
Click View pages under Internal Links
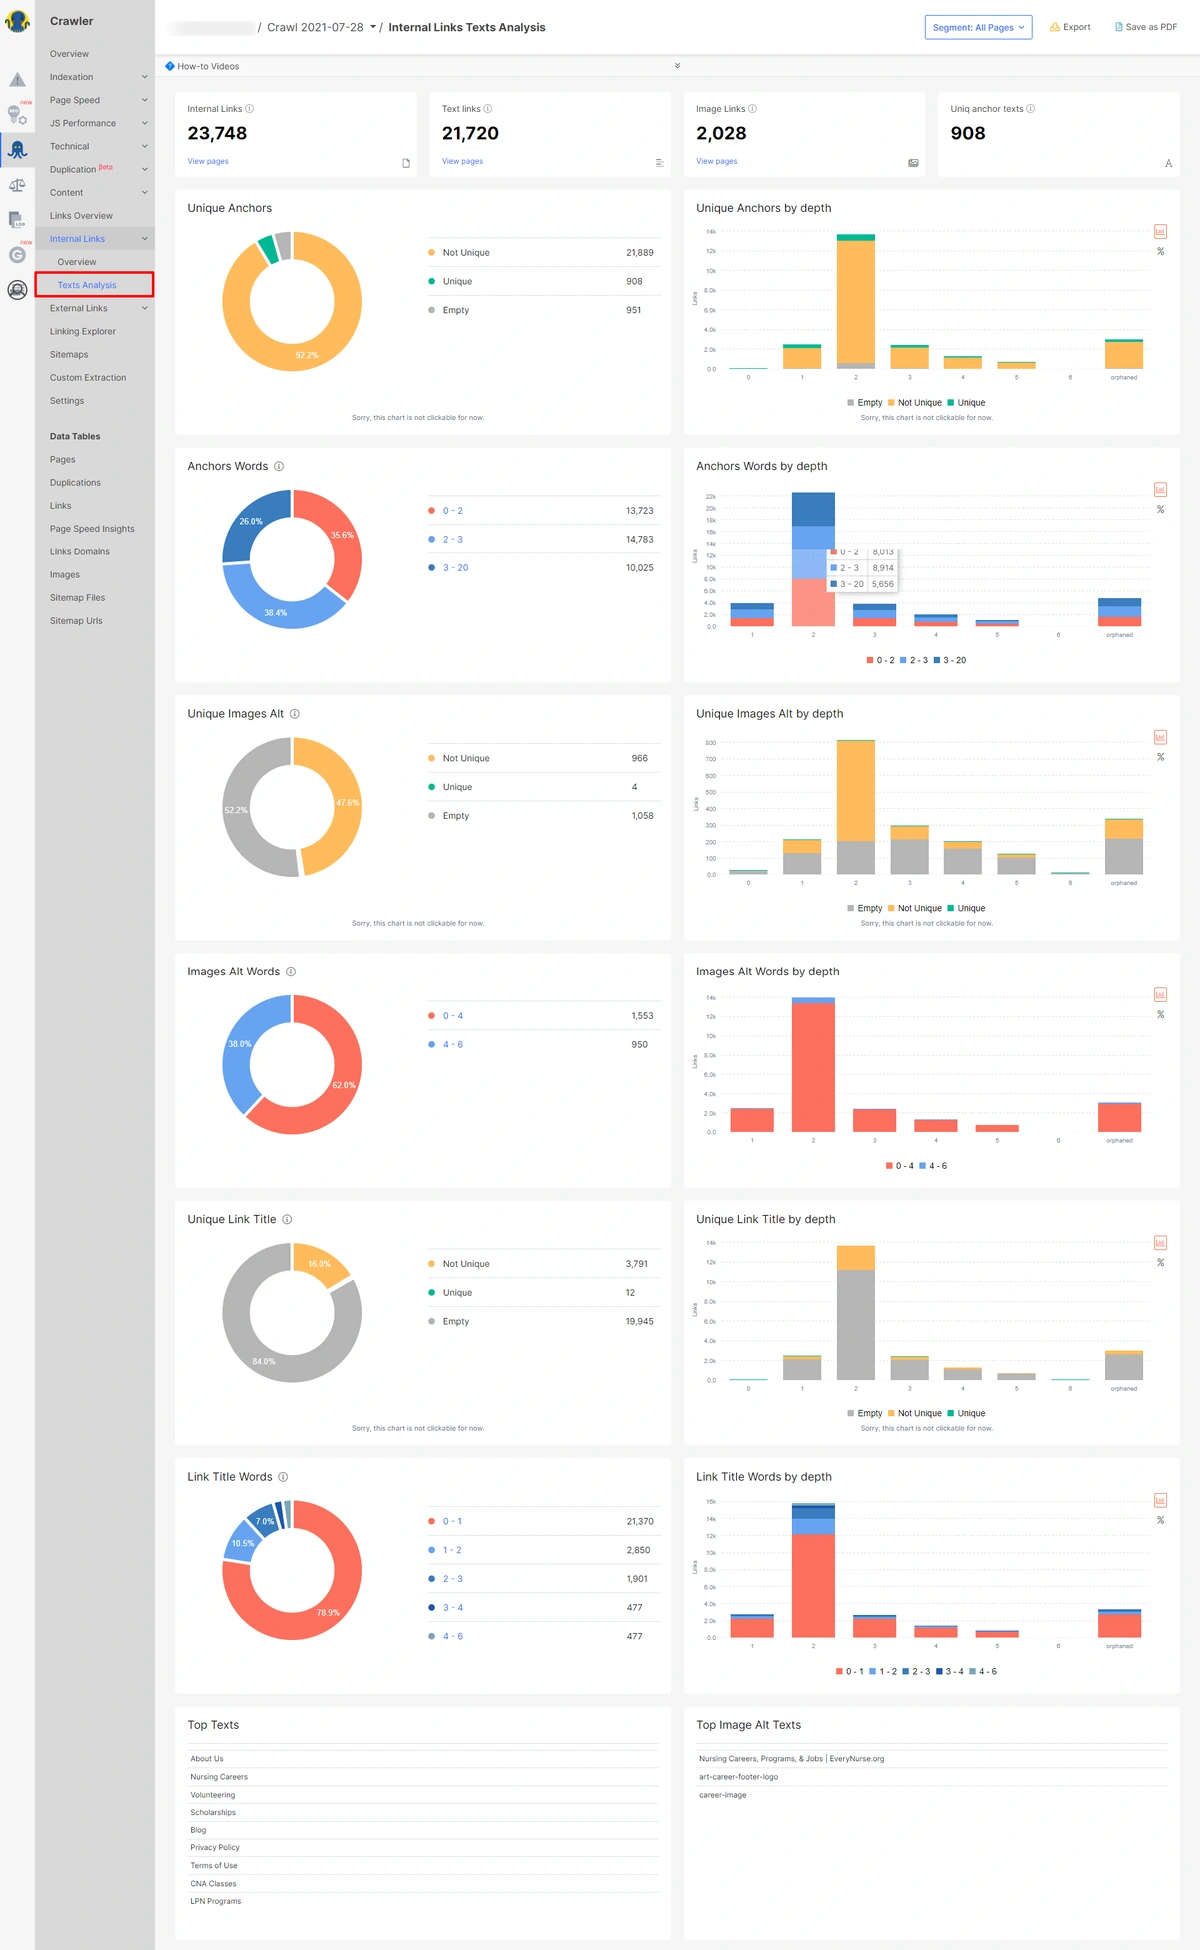coord(208,161)
